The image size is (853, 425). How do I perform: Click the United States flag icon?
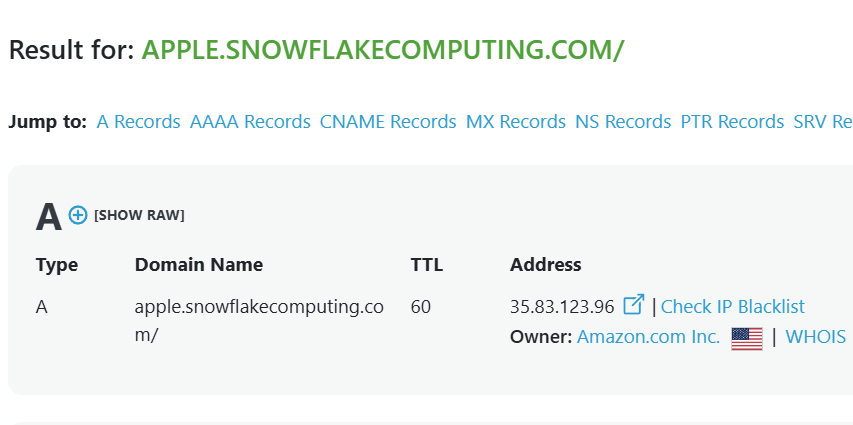[x=746, y=338]
